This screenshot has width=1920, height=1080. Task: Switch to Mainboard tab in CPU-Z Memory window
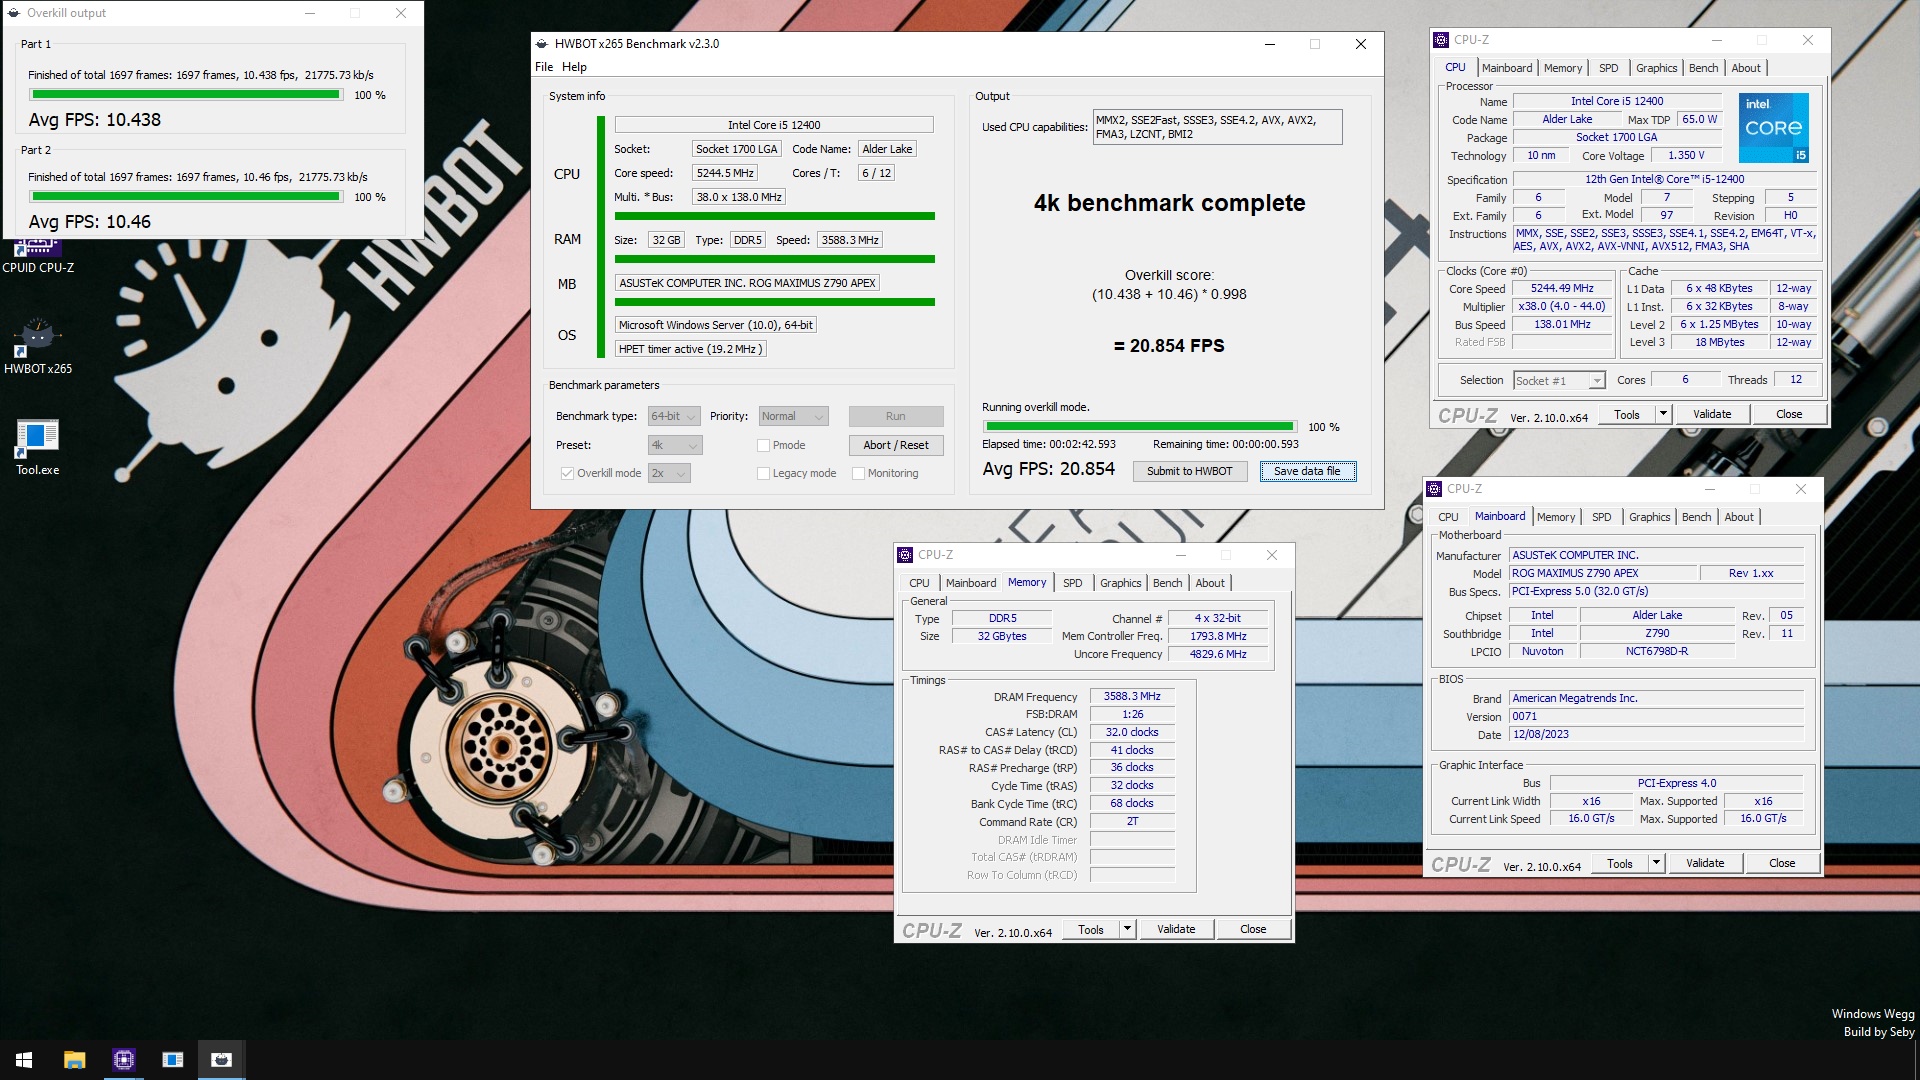pos(970,583)
